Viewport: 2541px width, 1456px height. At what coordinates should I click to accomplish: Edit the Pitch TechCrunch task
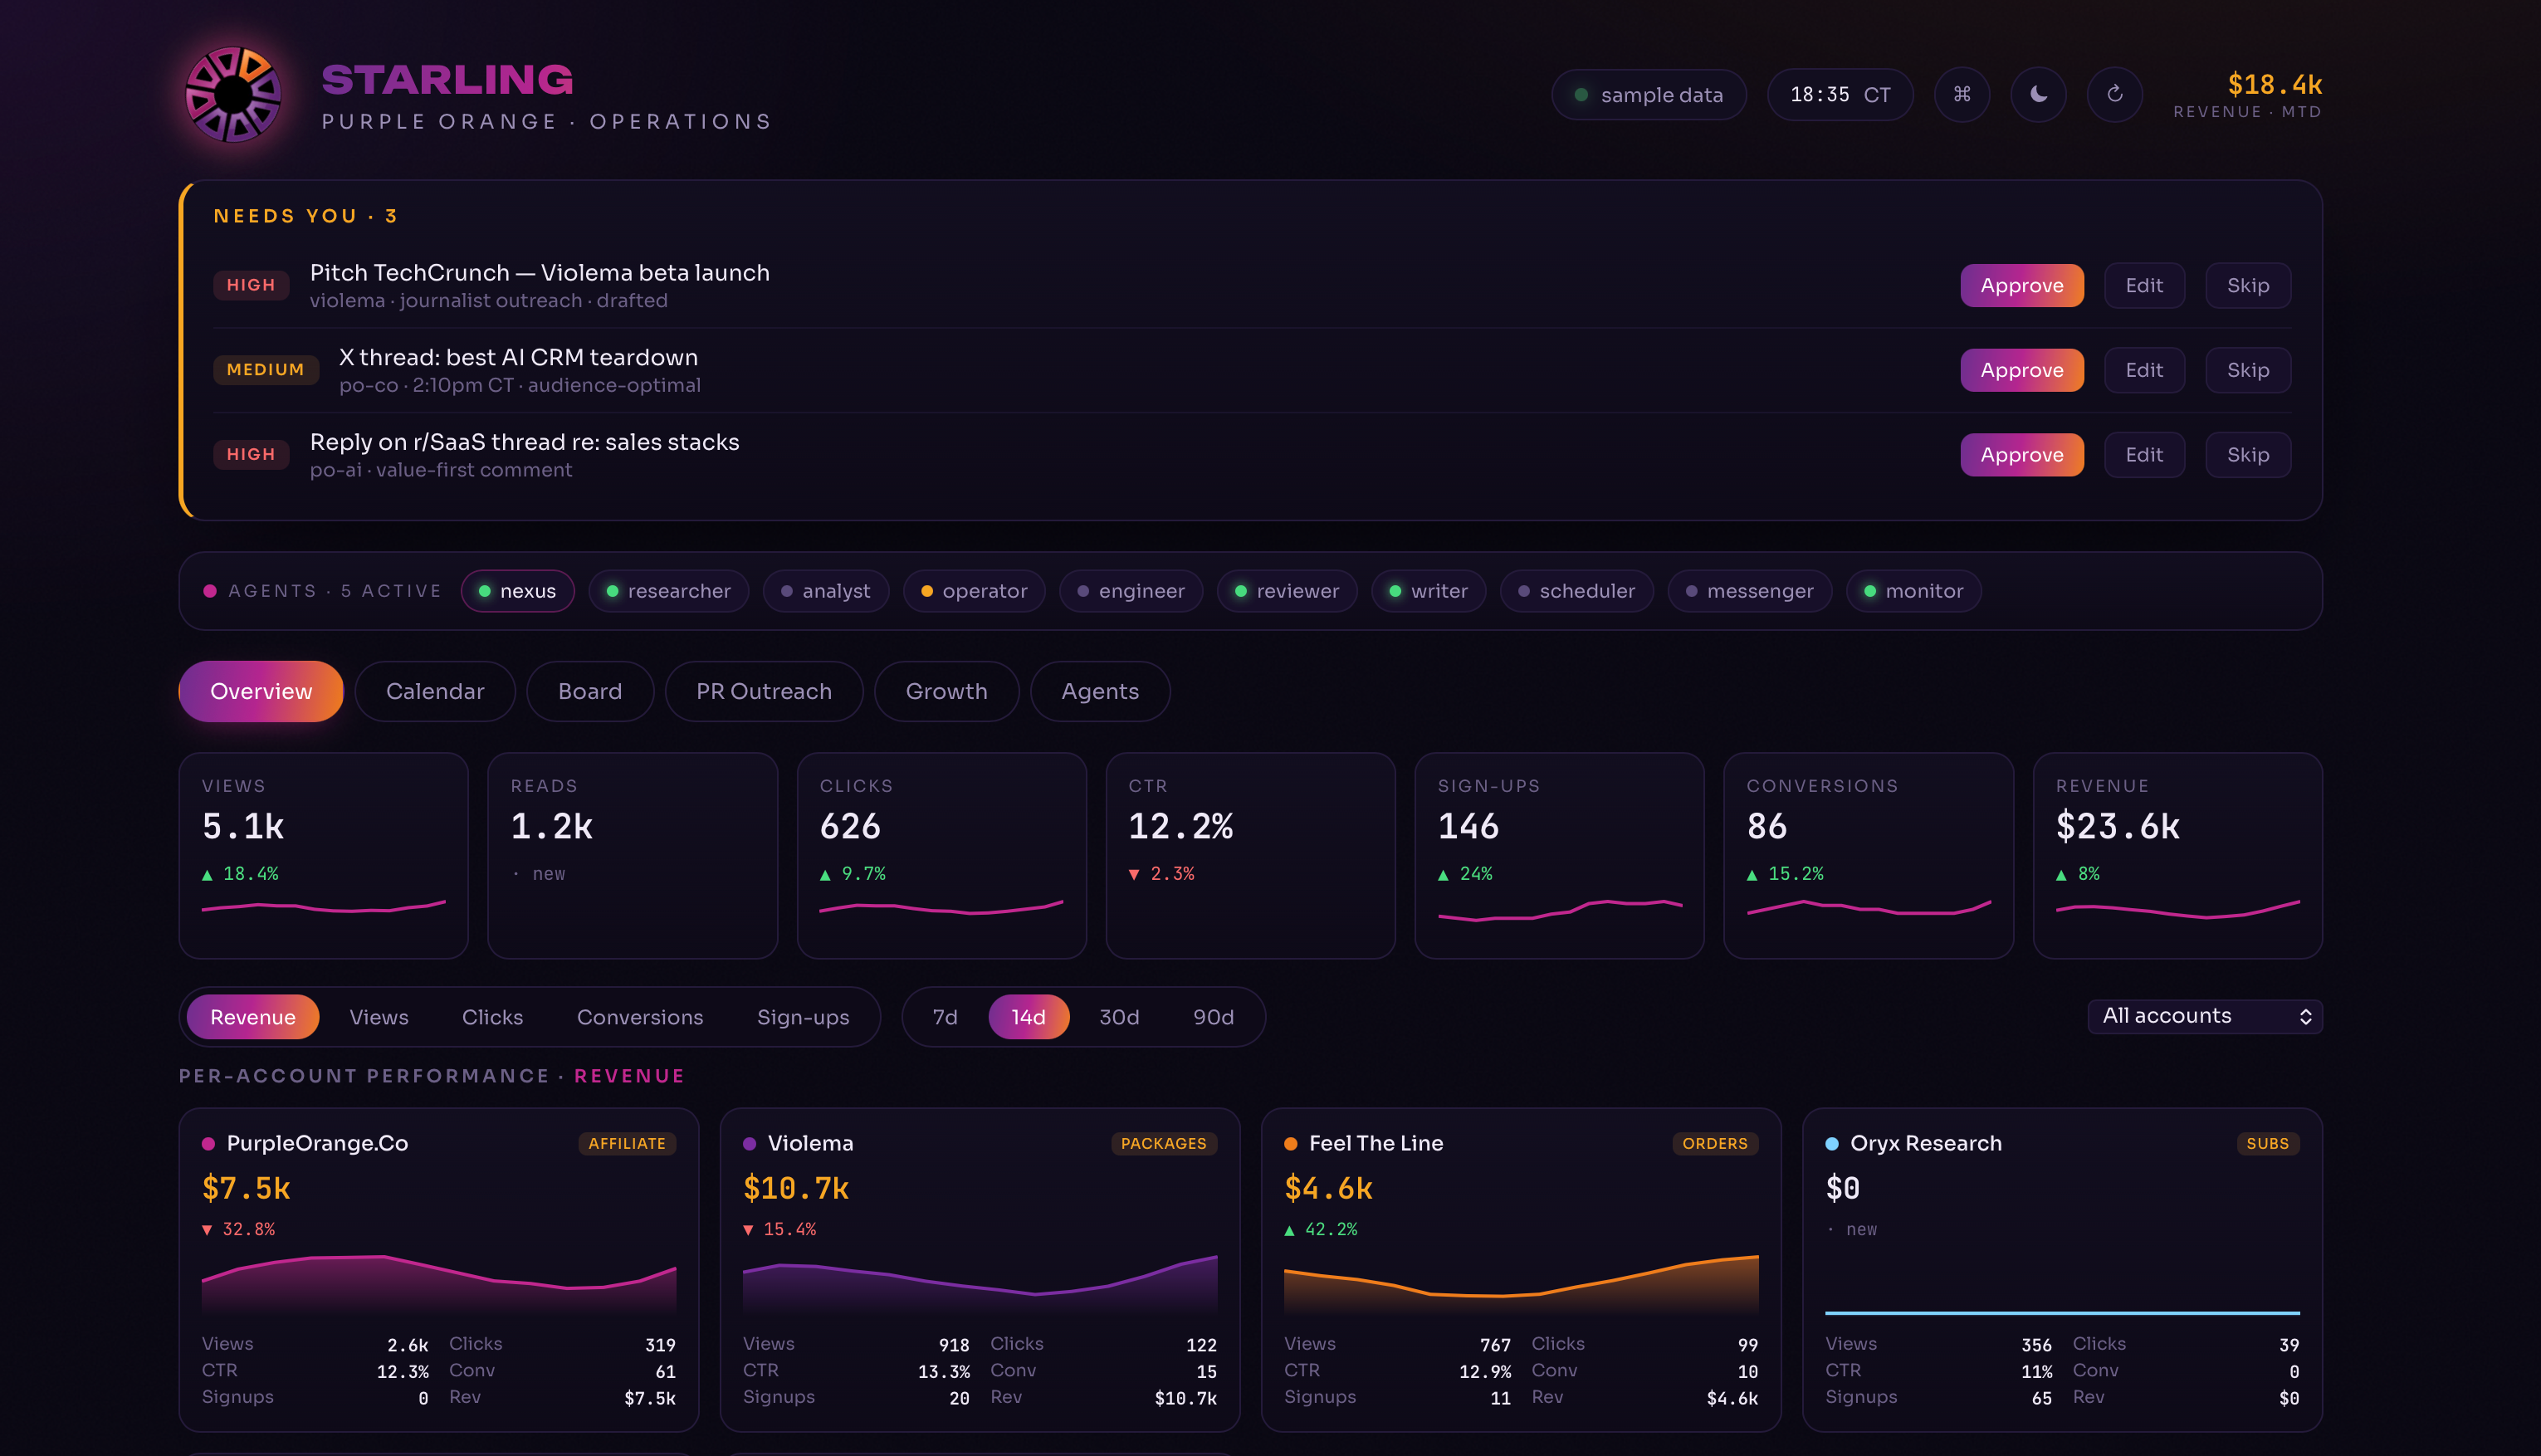point(2144,285)
